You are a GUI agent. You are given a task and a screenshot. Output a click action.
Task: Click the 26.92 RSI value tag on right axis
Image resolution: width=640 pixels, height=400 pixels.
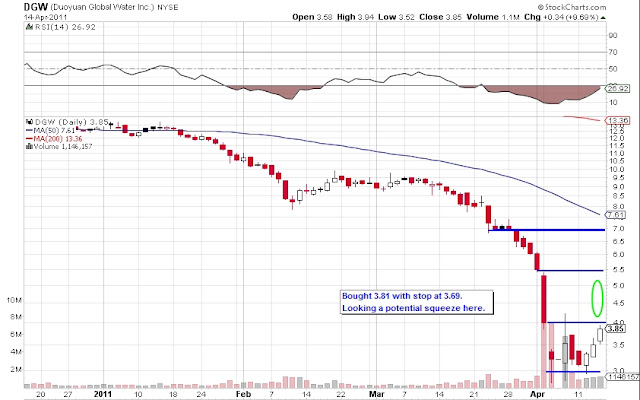click(x=618, y=88)
